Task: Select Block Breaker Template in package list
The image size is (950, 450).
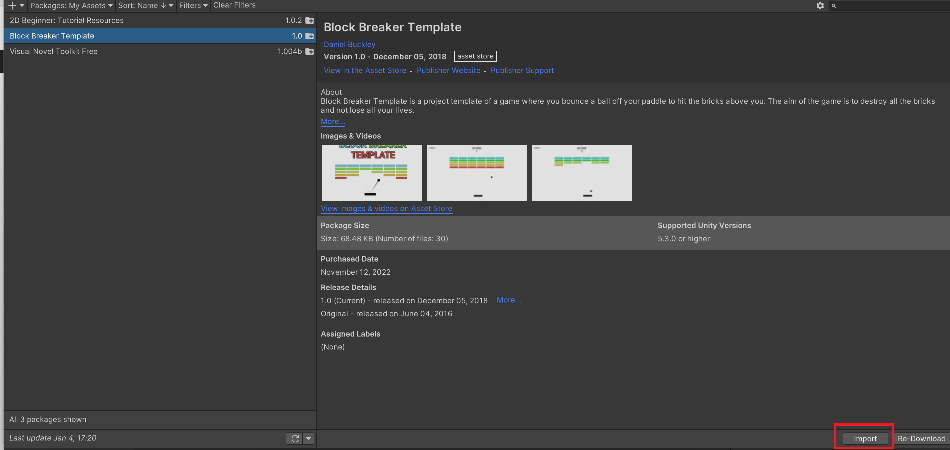Action: [x=160, y=36]
